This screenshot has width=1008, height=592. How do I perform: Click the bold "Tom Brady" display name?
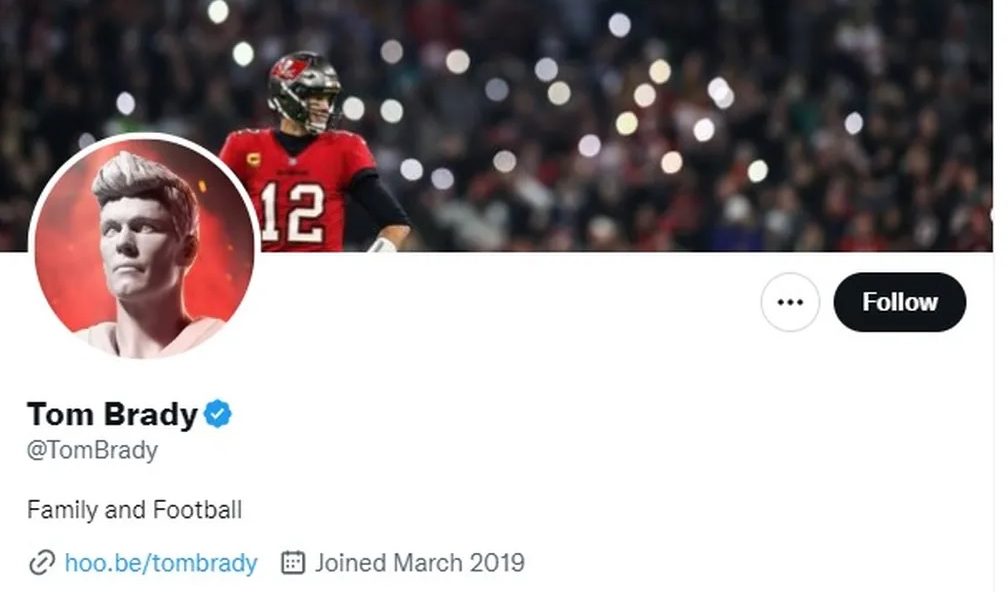(112, 414)
